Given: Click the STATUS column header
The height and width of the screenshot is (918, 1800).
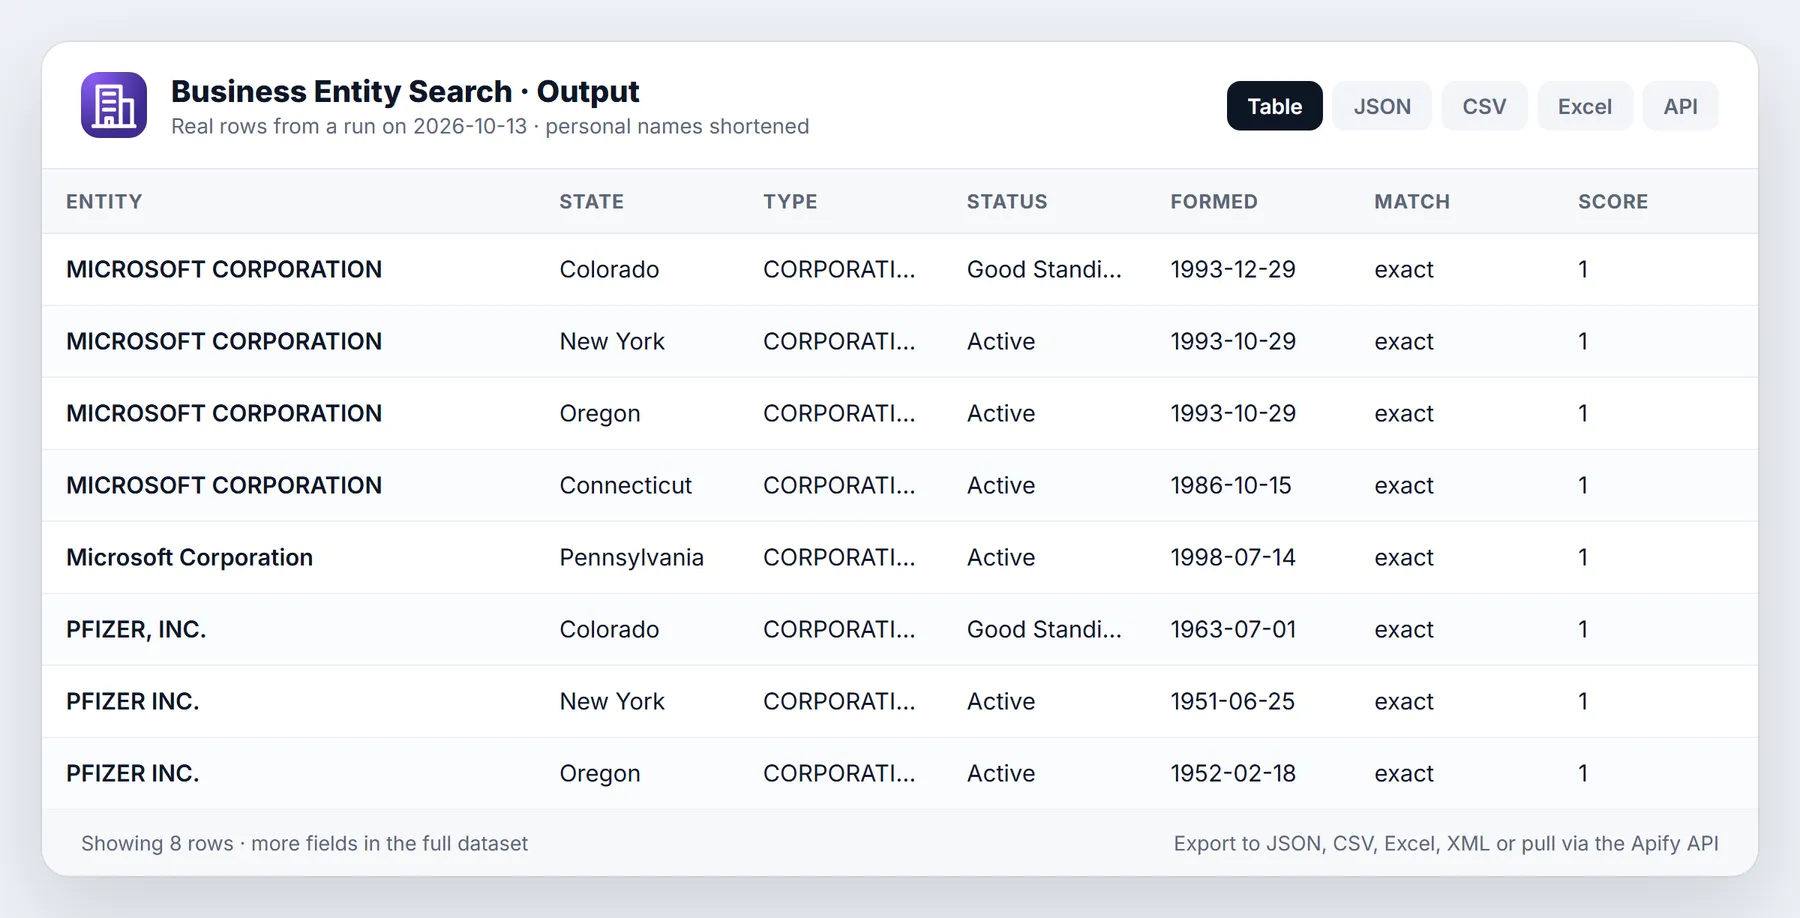Looking at the screenshot, I should click(1007, 201).
